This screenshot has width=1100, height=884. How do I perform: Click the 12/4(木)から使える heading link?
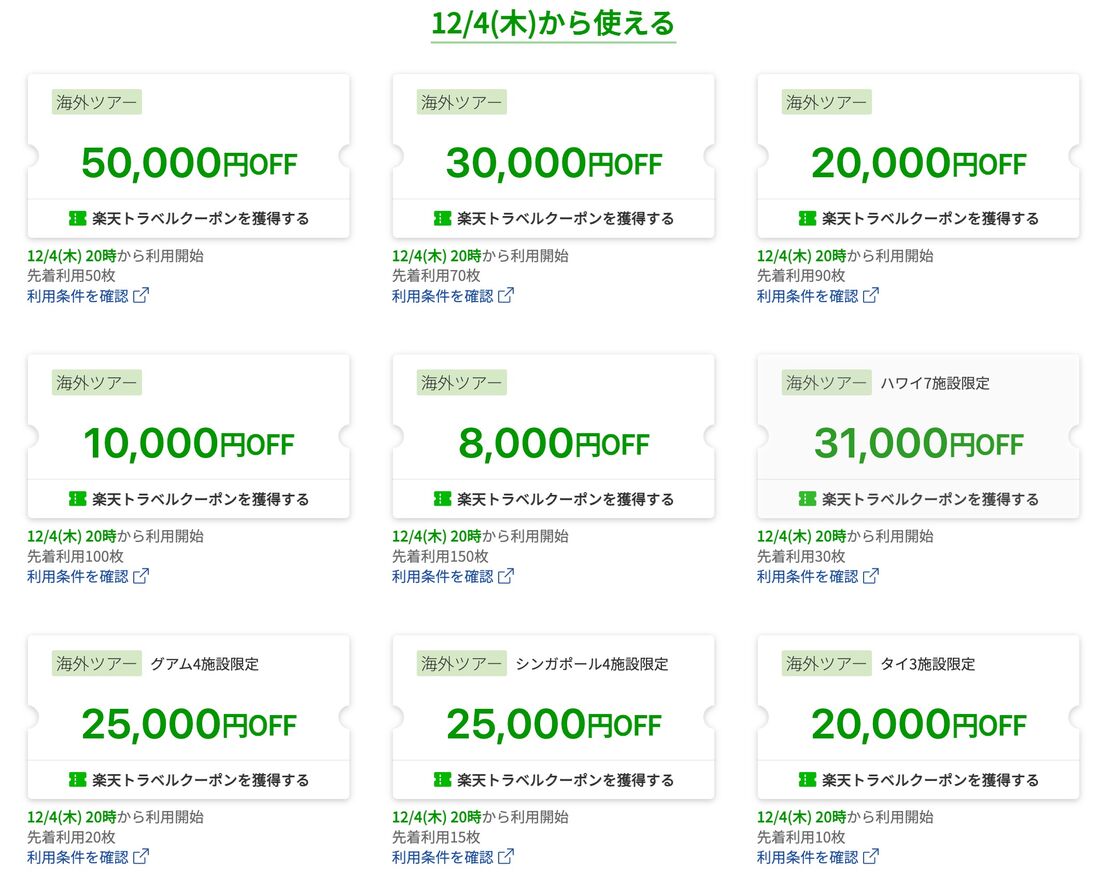[x=551, y=20]
